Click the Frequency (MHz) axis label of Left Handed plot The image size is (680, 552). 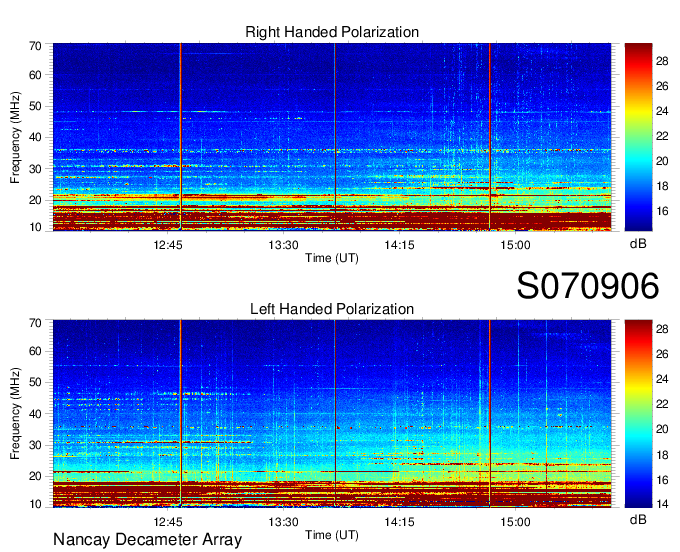[x=15, y=414]
